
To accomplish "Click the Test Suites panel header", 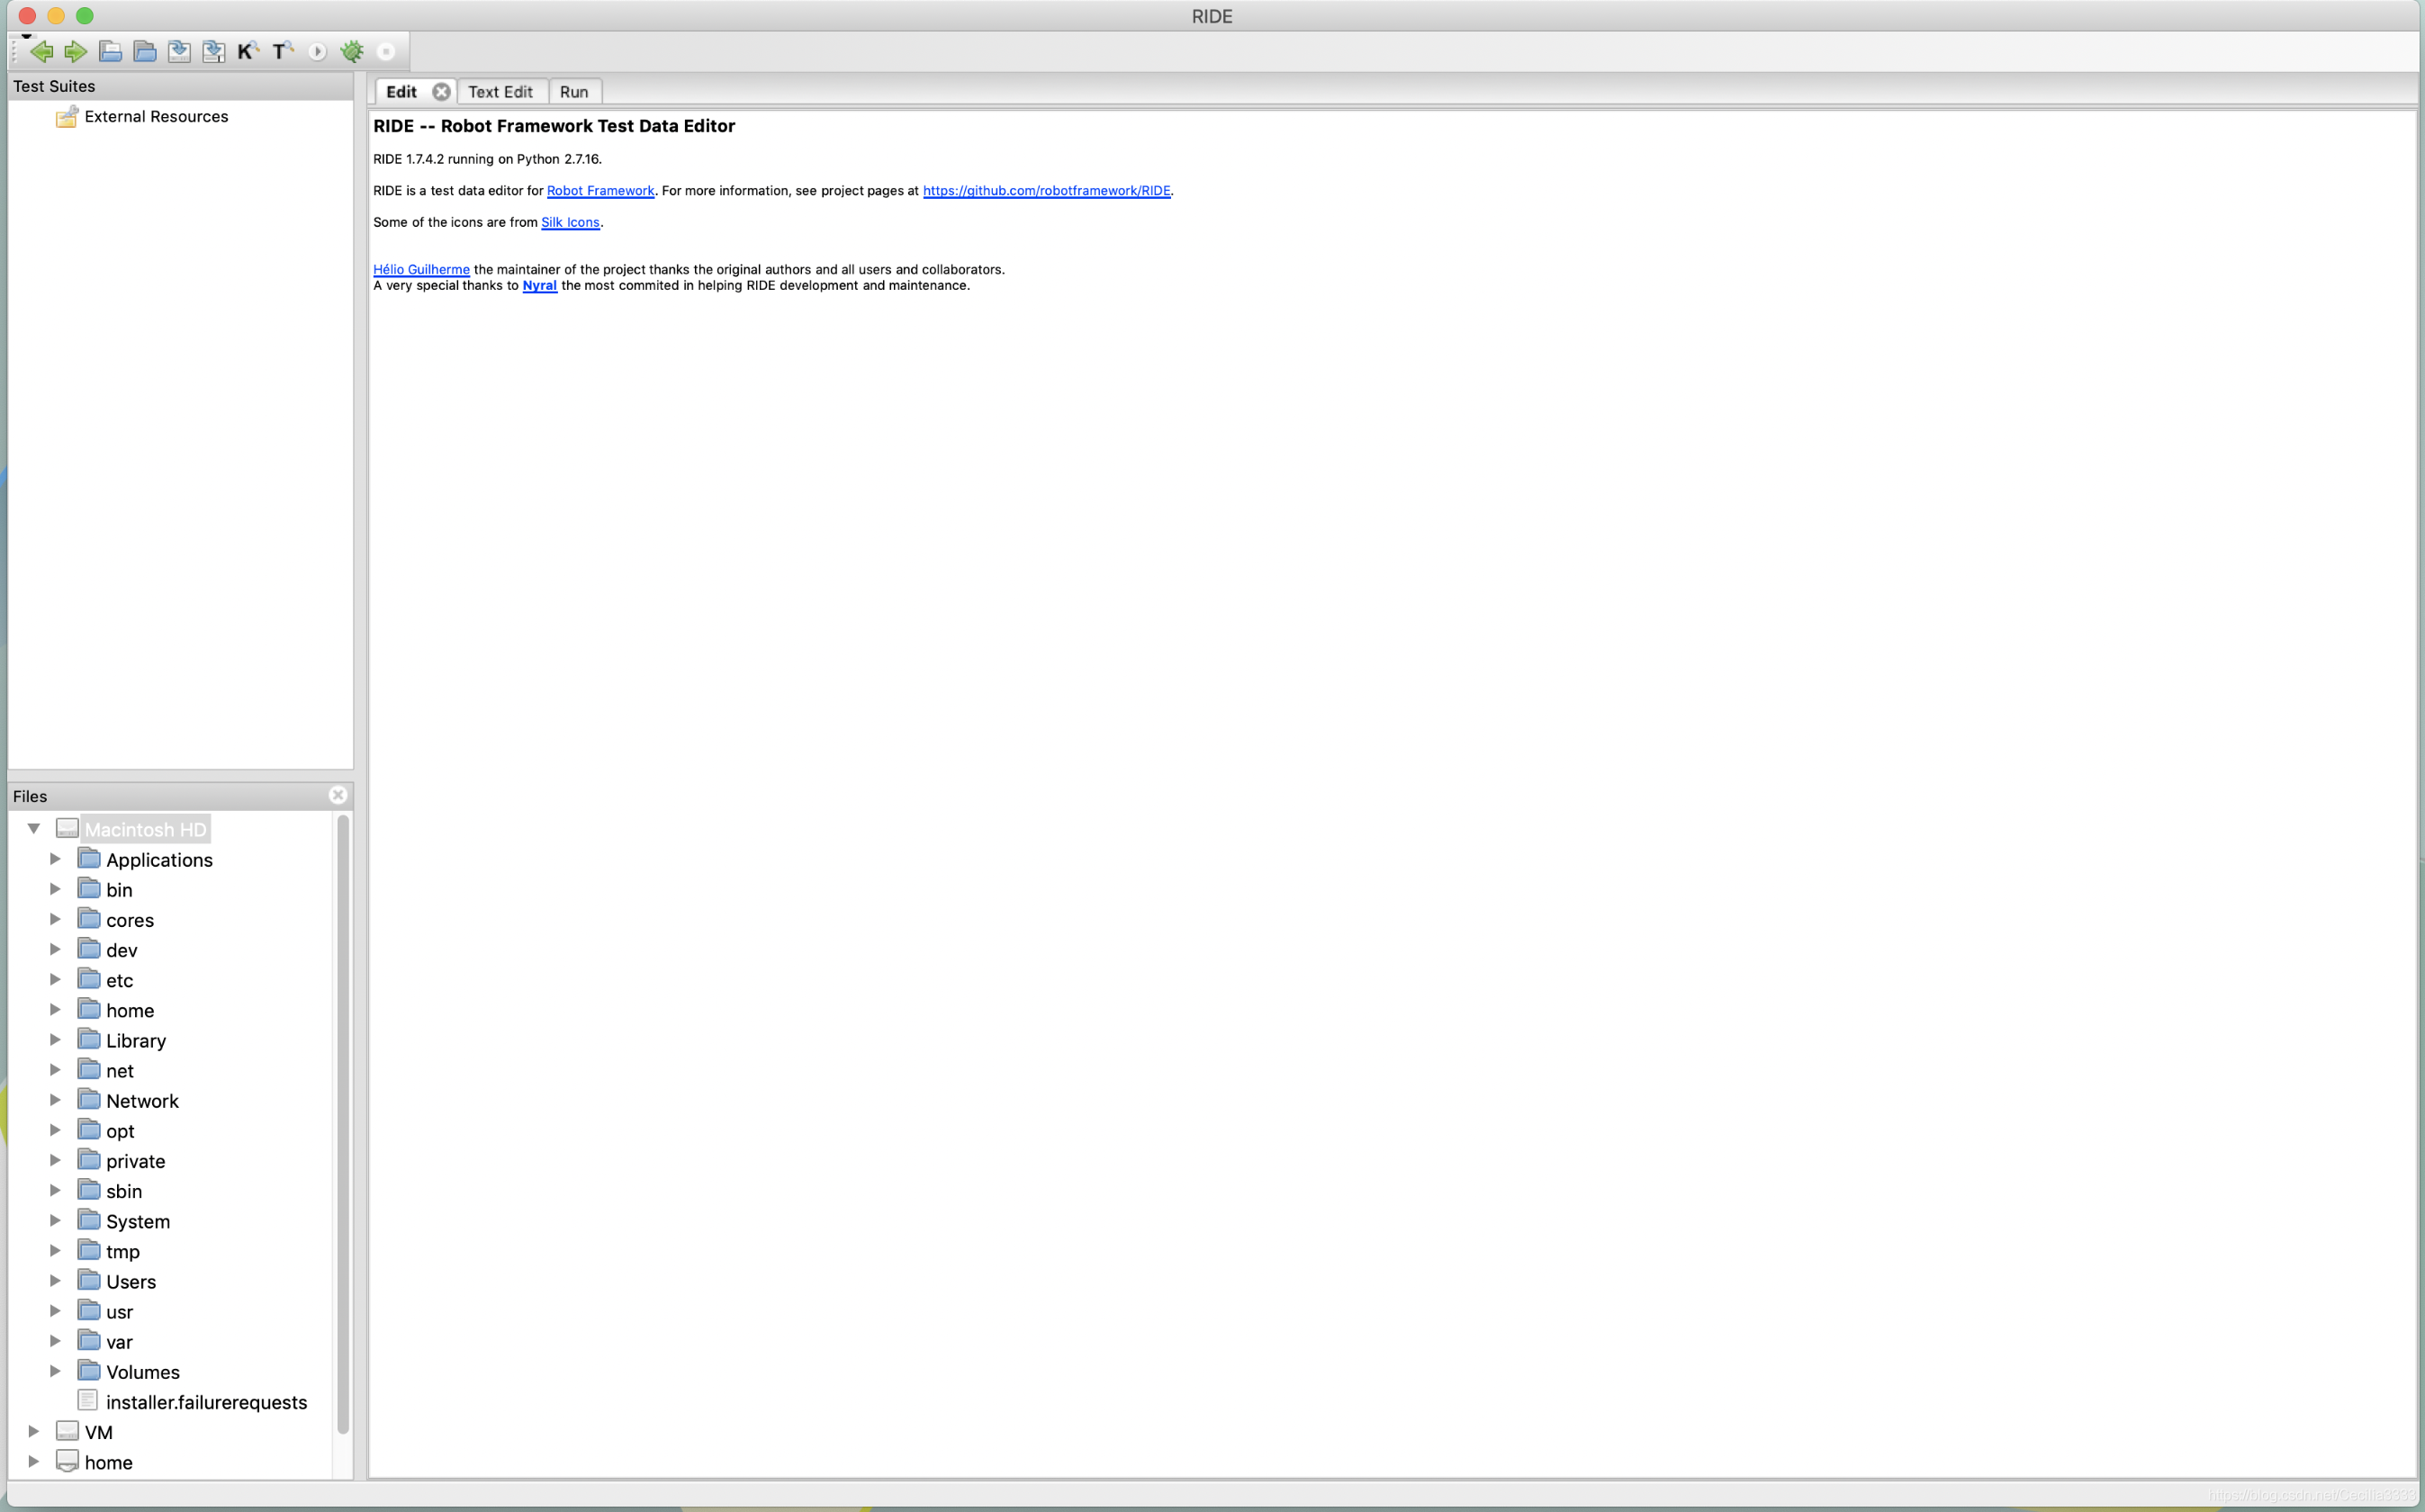I will click(180, 87).
